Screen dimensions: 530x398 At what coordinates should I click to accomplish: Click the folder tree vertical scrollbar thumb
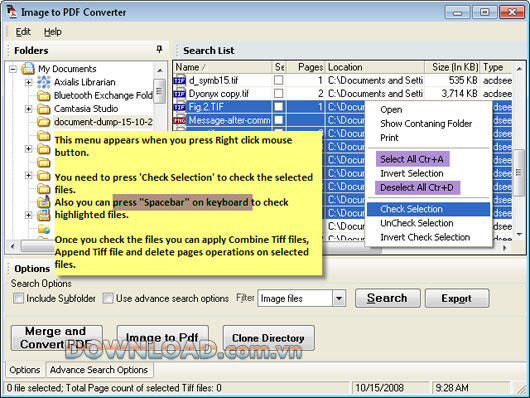tap(159, 91)
